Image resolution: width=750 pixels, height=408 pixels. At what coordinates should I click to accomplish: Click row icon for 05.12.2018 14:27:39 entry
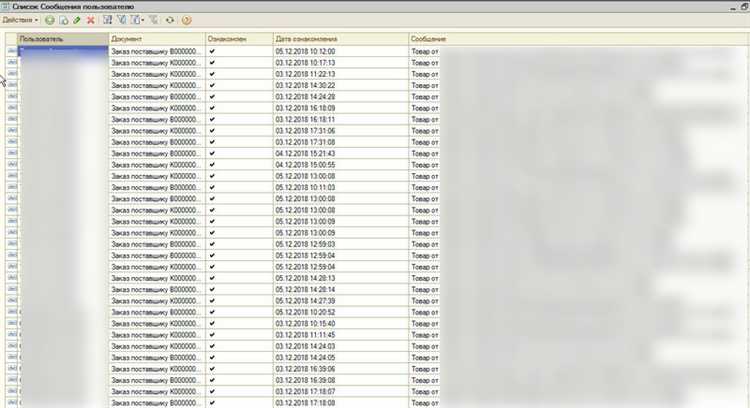pyautogui.click(x=12, y=301)
